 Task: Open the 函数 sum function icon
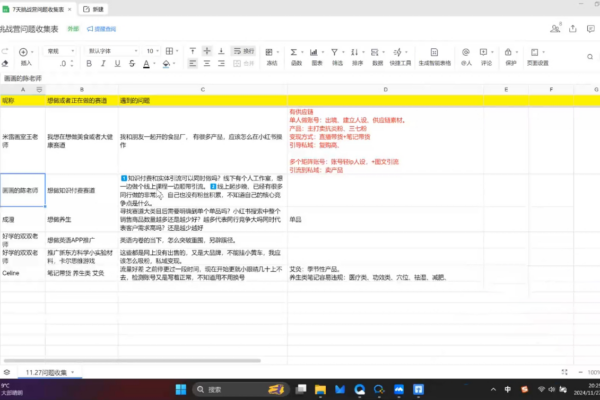point(293,52)
